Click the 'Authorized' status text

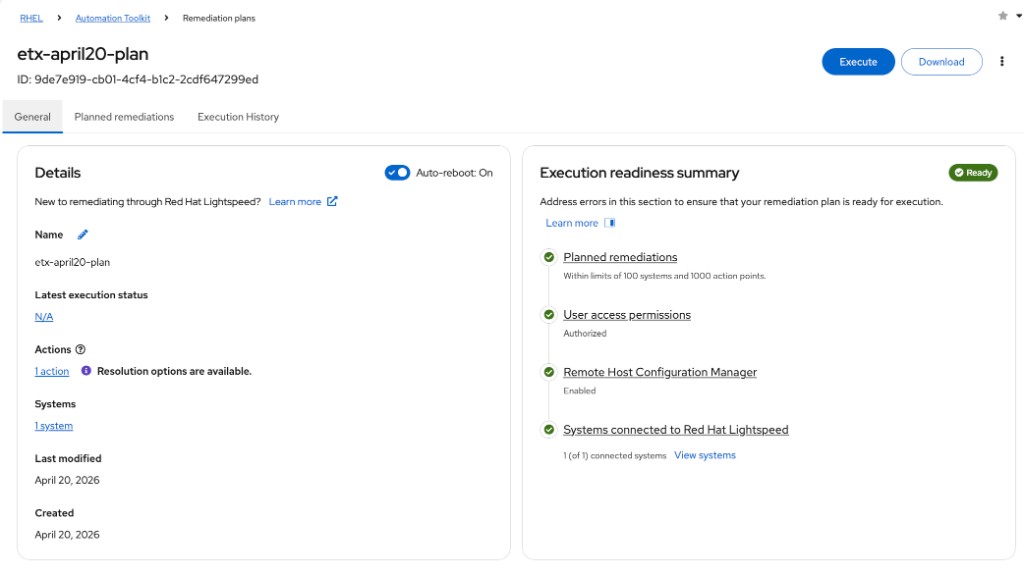(584, 333)
